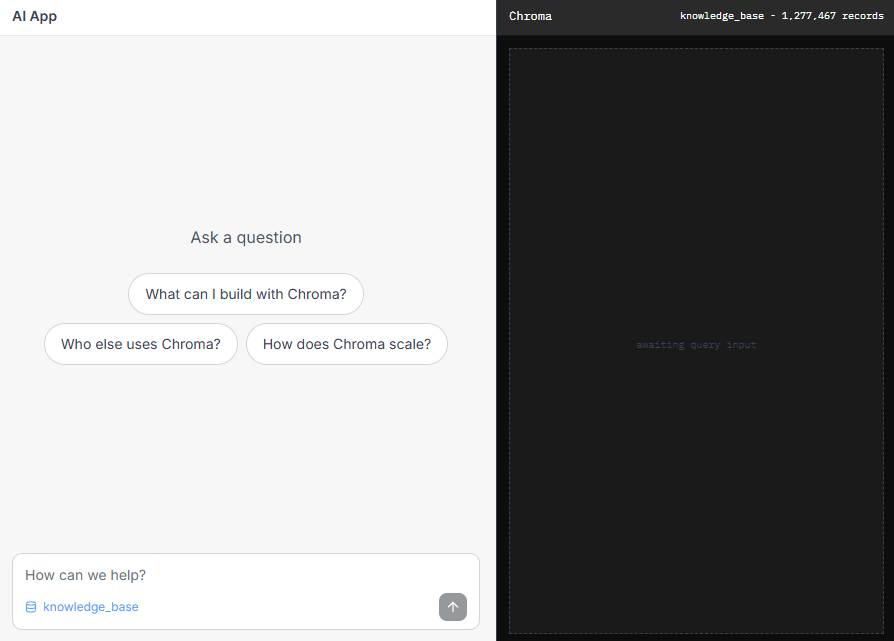This screenshot has height=641, width=894.
Task: Open the knowledge_base collection link
Action: pos(91,607)
